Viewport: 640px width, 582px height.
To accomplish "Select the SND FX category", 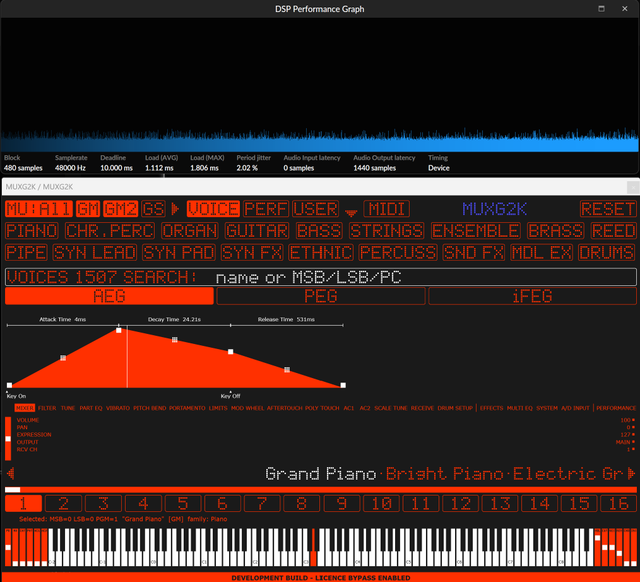I will tap(474, 252).
